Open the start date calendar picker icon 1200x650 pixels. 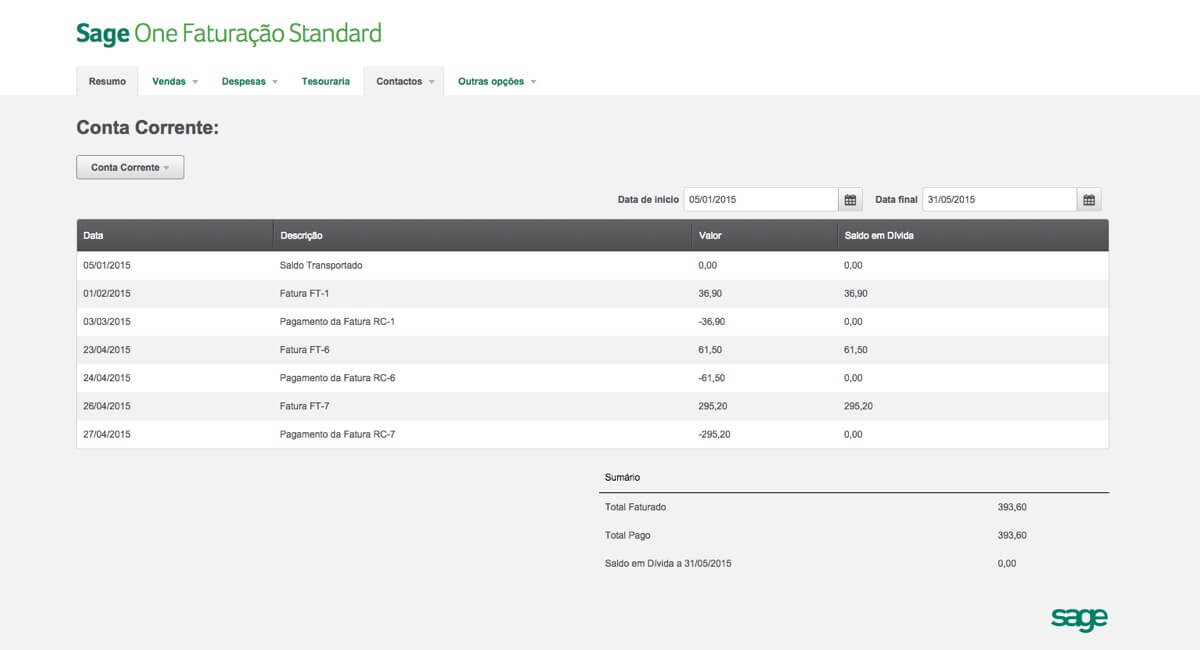pyautogui.click(x=850, y=200)
